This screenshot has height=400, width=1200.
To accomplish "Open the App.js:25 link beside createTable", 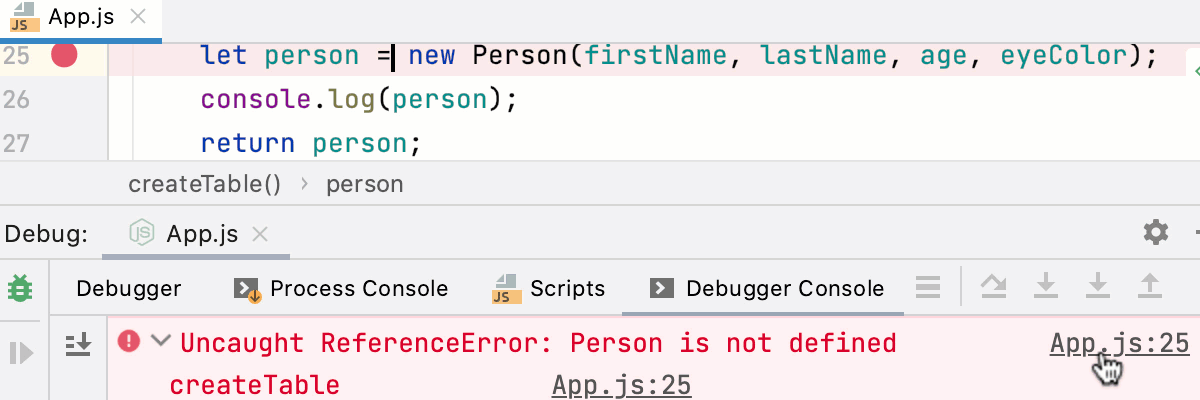I will 621,385.
